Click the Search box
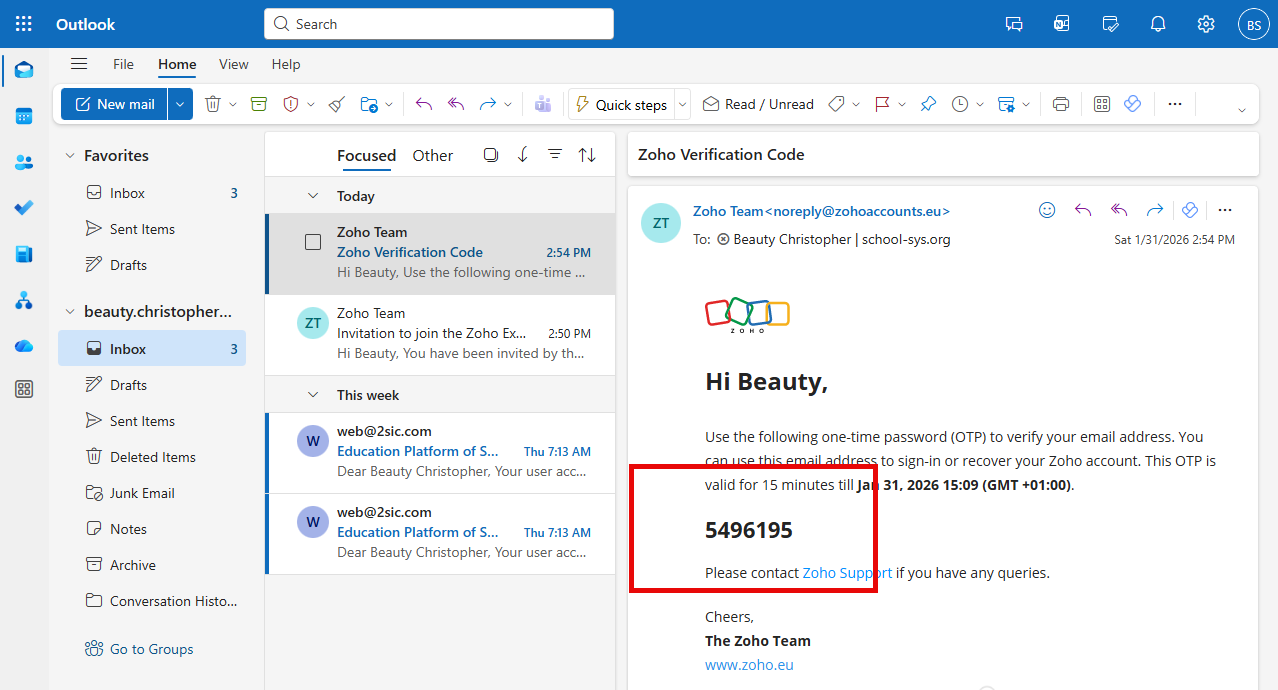Image resolution: width=1278 pixels, height=690 pixels. [439, 24]
